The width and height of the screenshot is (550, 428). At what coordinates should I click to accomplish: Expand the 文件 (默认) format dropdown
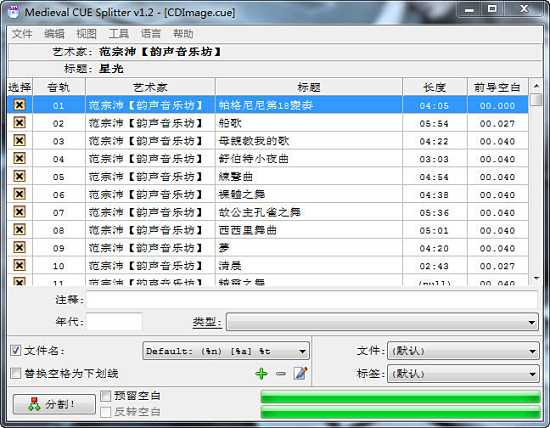[463, 351]
